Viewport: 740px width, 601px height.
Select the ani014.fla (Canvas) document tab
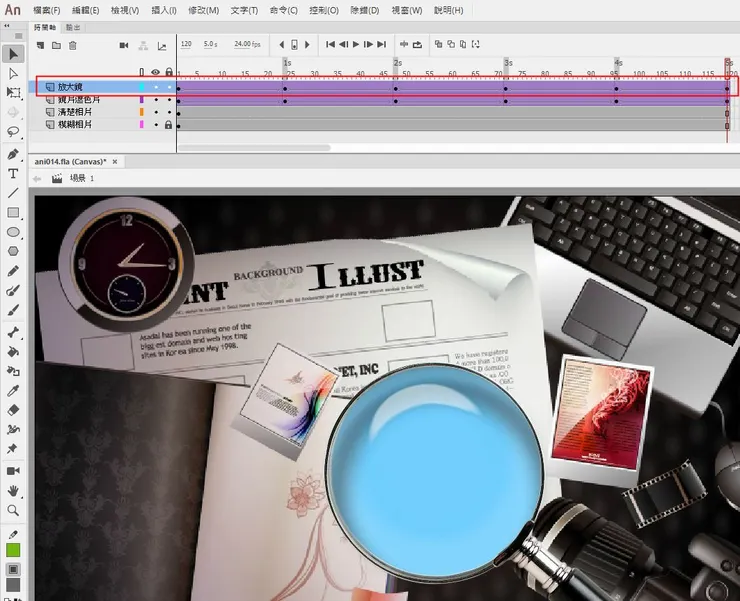pos(70,161)
